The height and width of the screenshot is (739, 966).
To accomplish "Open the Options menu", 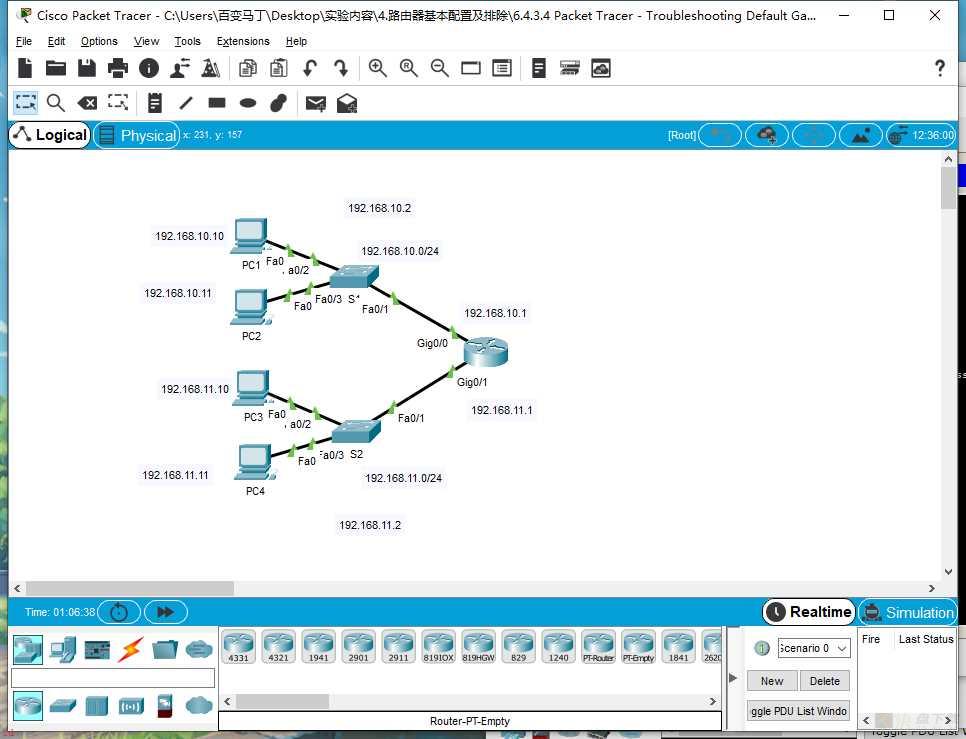I will (x=99, y=41).
